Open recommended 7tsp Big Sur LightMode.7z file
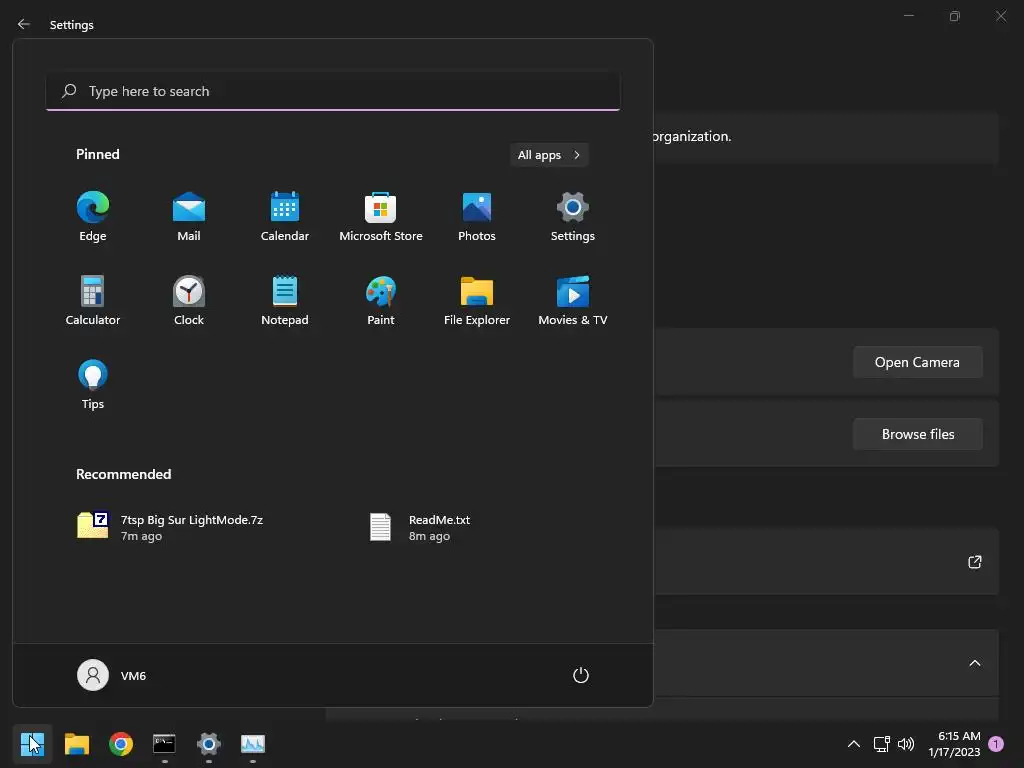This screenshot has height=768, width=1024. click(x=171, y=527)
